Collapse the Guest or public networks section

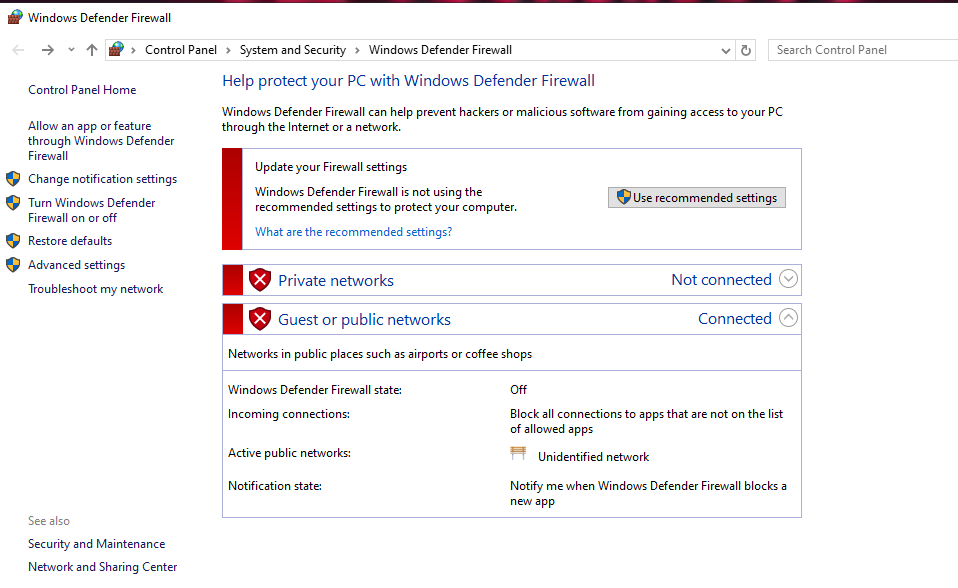pos(788,318)
